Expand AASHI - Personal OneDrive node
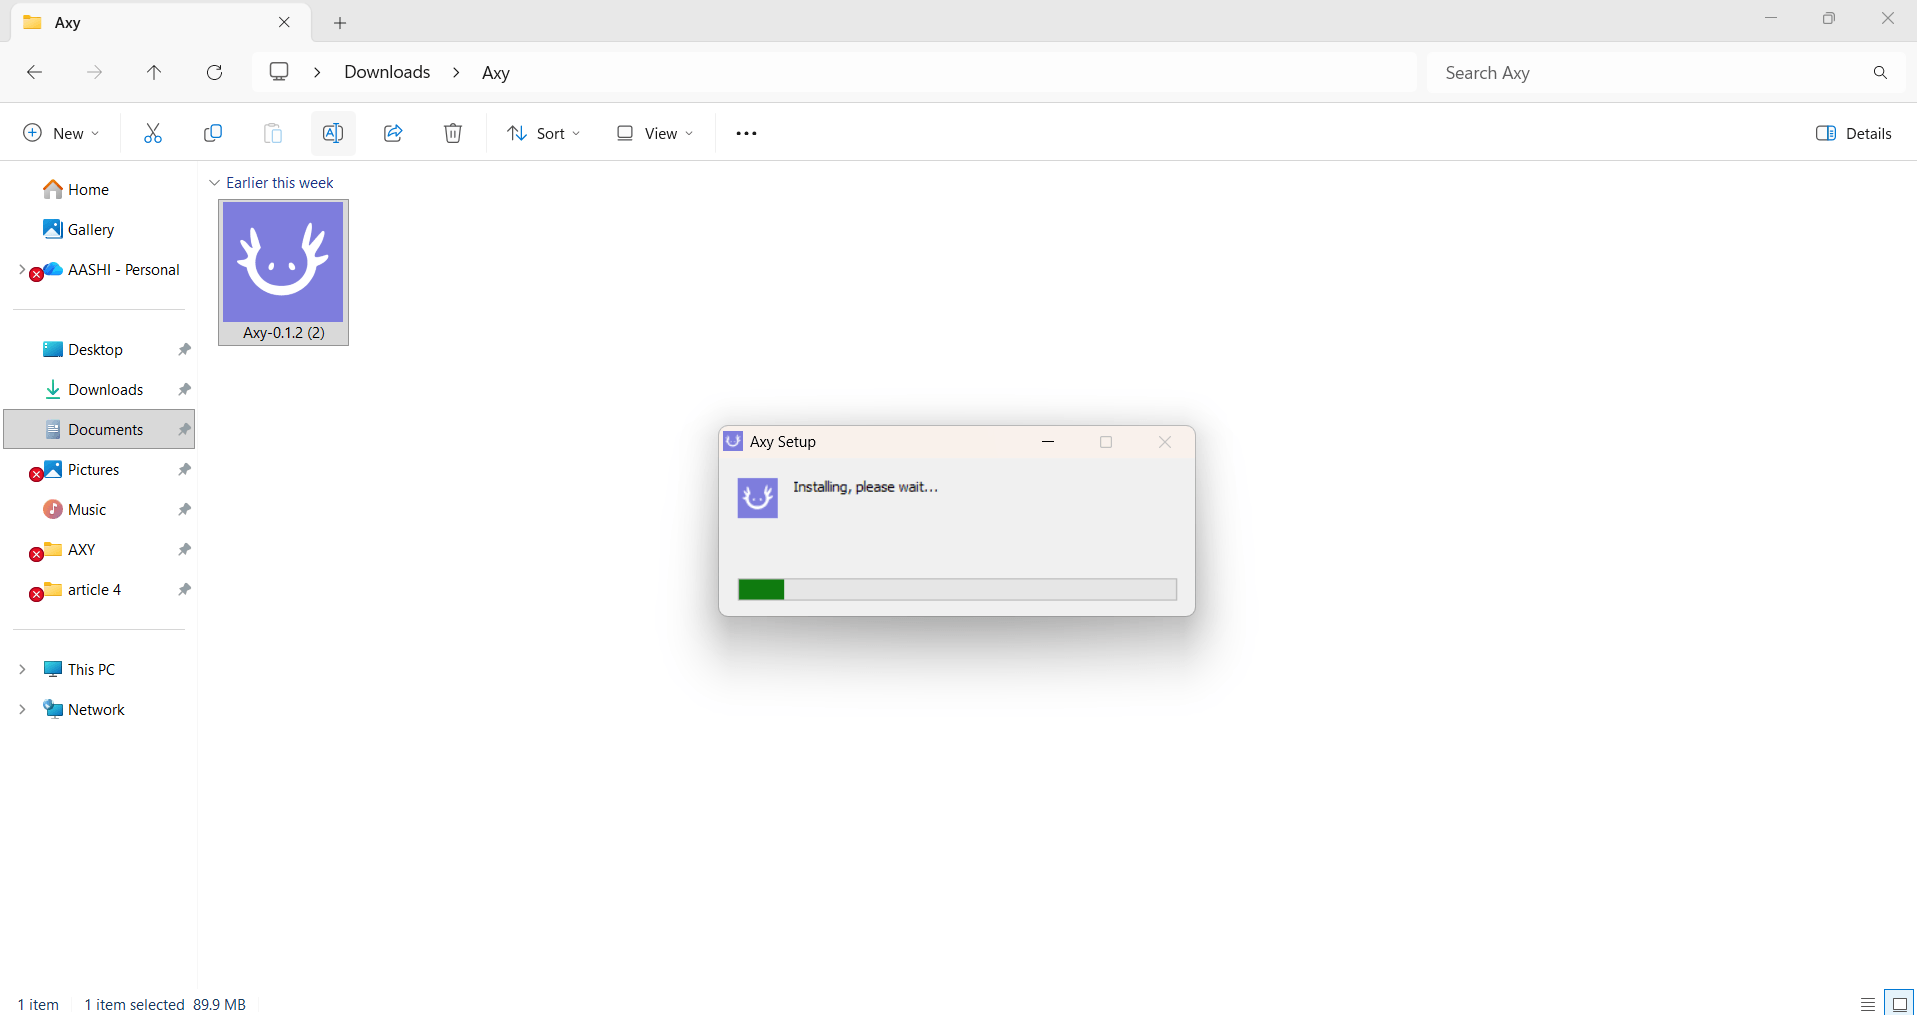The height and width of the screenshot is (1015, 1917). pyautogui.click(x=22, y=269)
